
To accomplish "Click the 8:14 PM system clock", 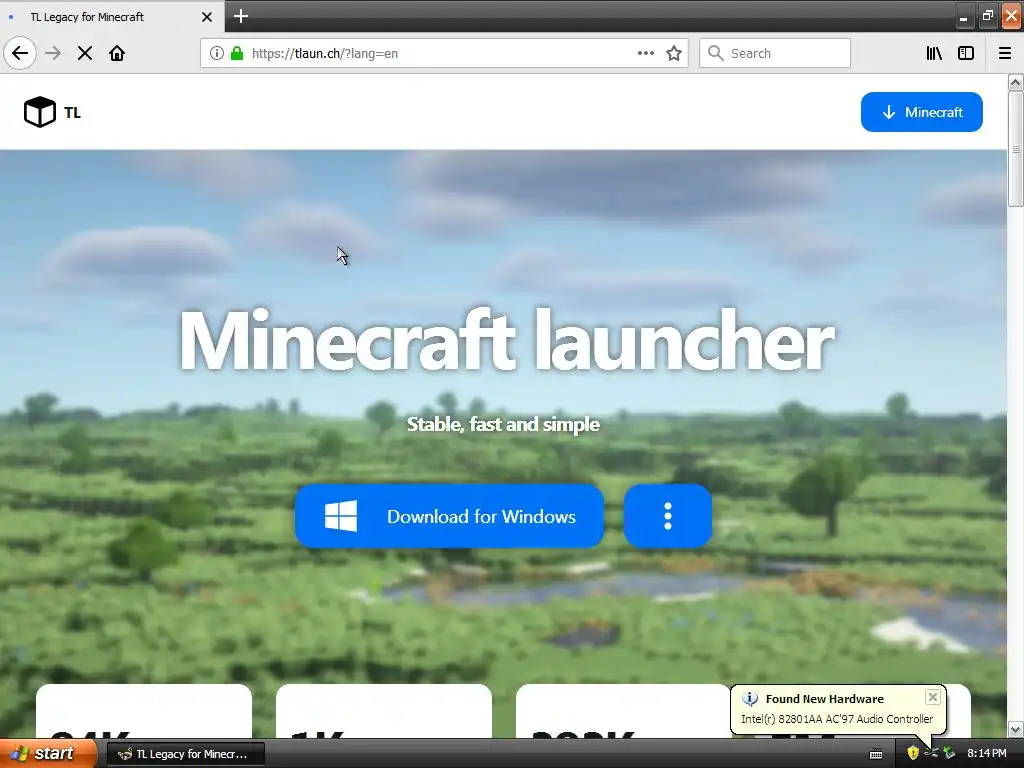I will click(x=987, y=753).
